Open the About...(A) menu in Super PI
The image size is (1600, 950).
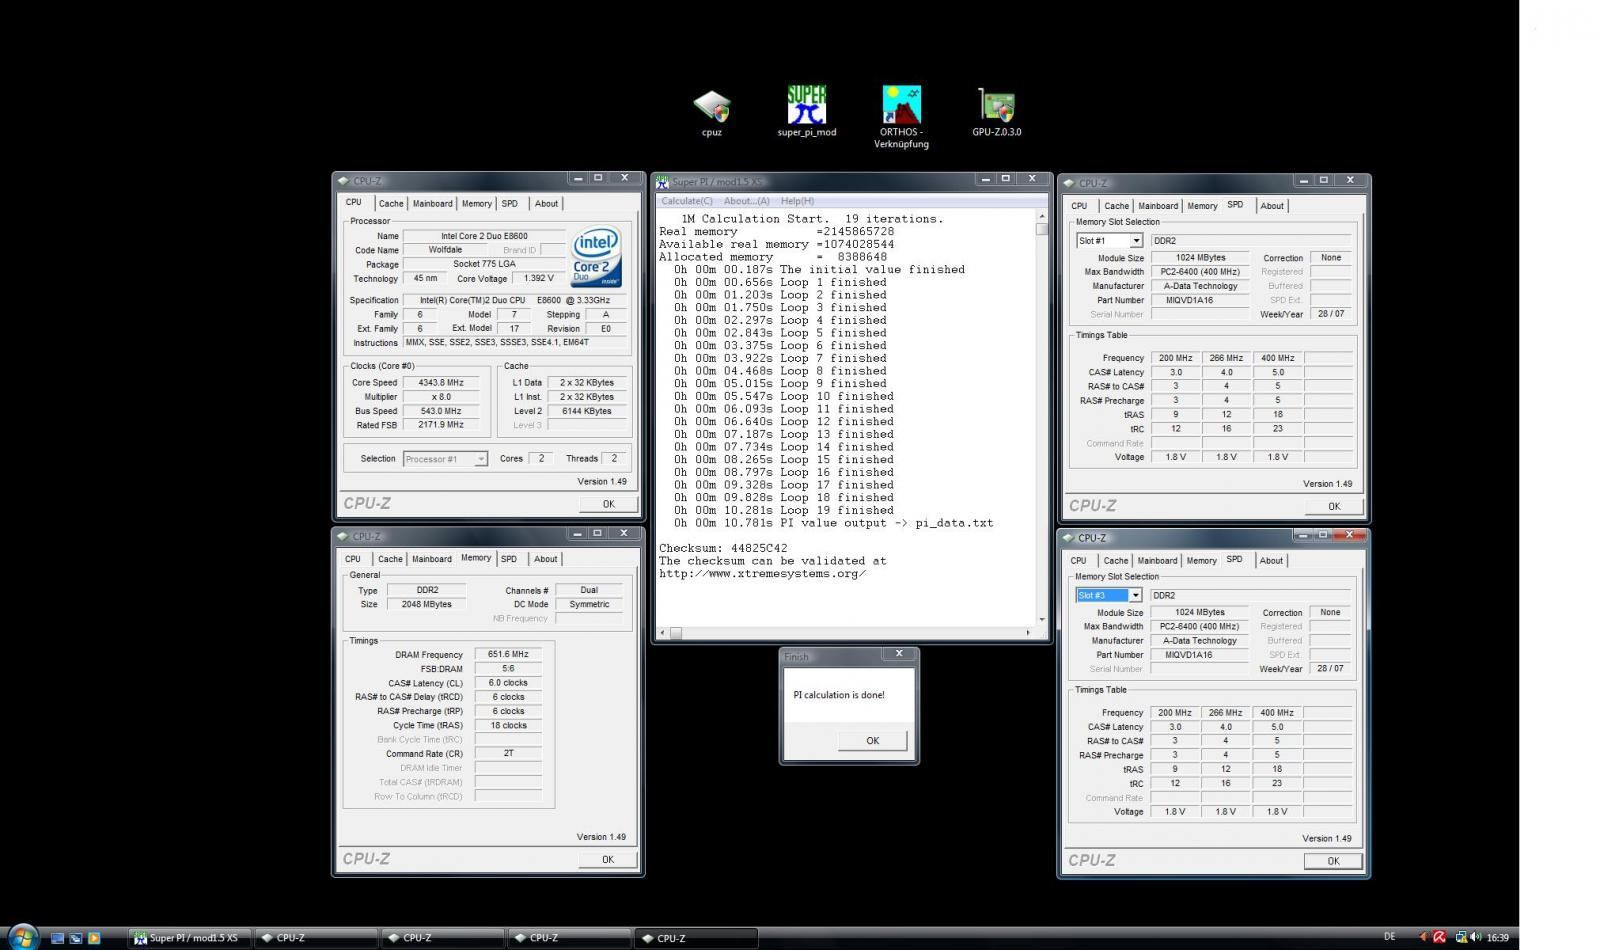coord(746,201)
